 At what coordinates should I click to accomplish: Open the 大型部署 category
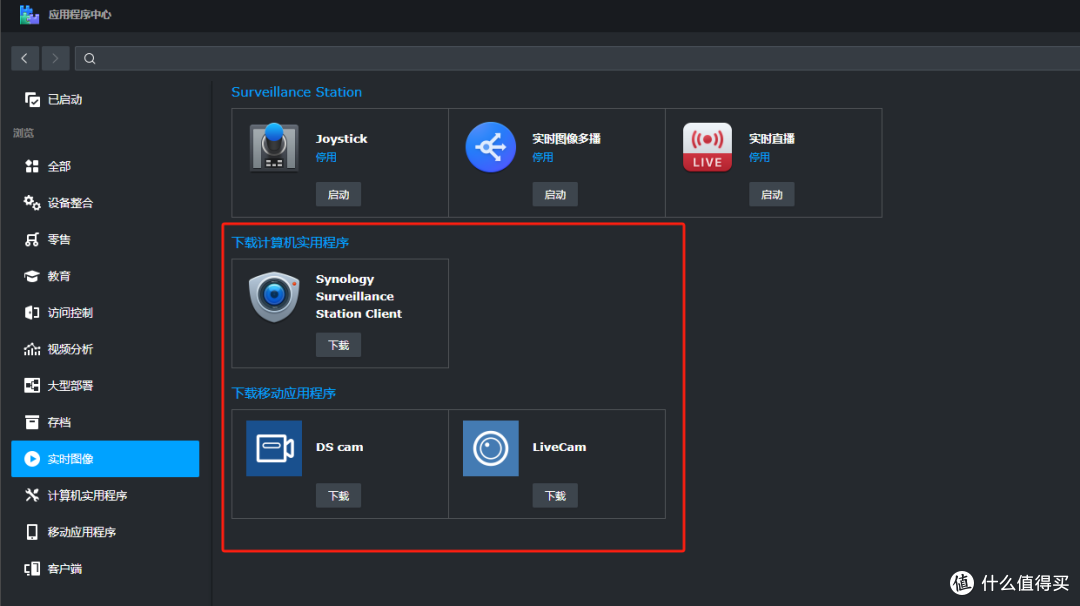(x=105, y=385)
